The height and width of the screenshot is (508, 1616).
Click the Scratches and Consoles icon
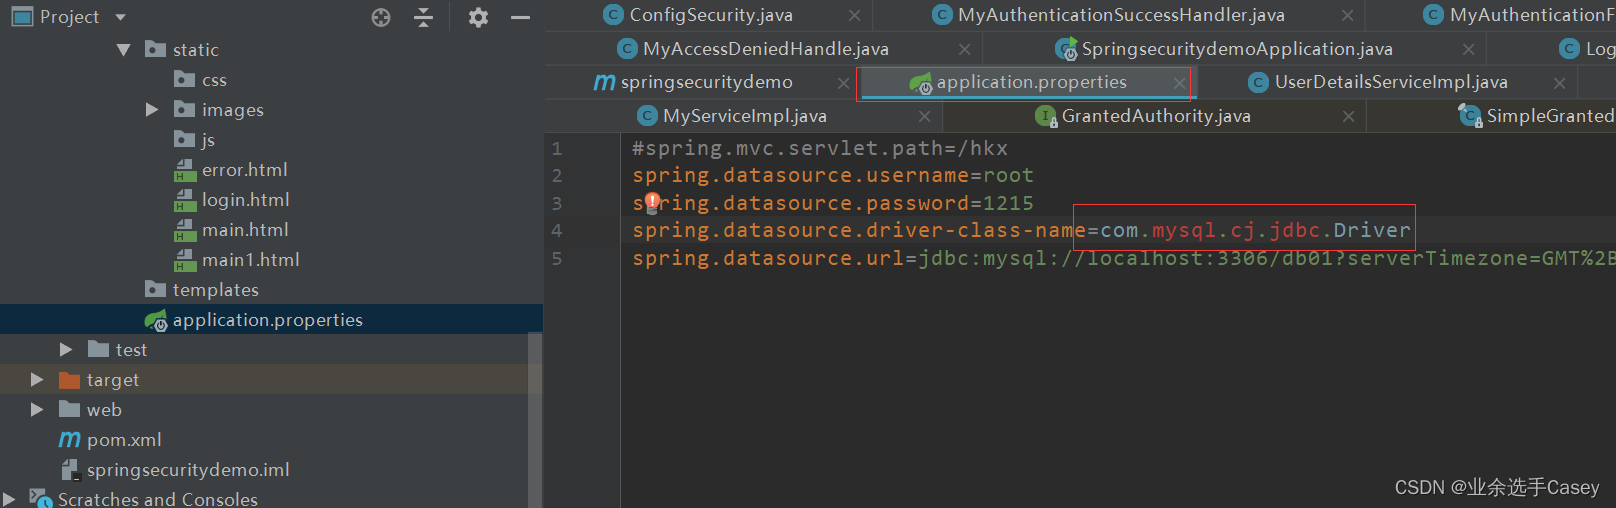pyautogui.click(x=40, y=498)
